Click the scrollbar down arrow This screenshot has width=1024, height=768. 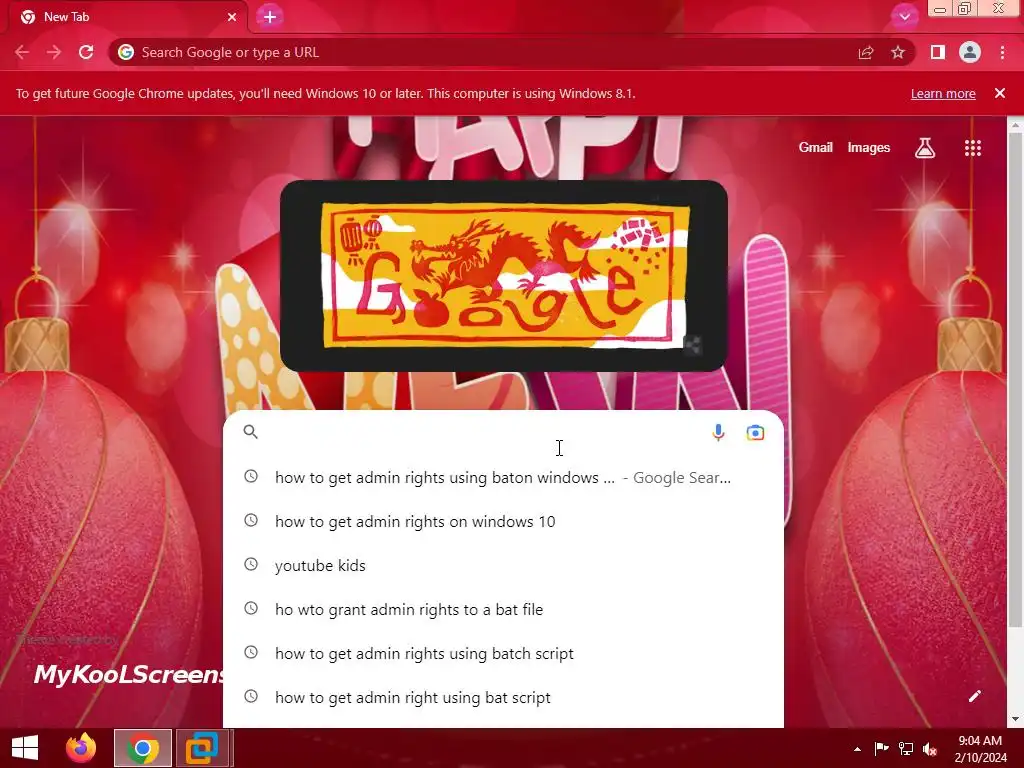pyautogui.click(x=1015, y=719)
